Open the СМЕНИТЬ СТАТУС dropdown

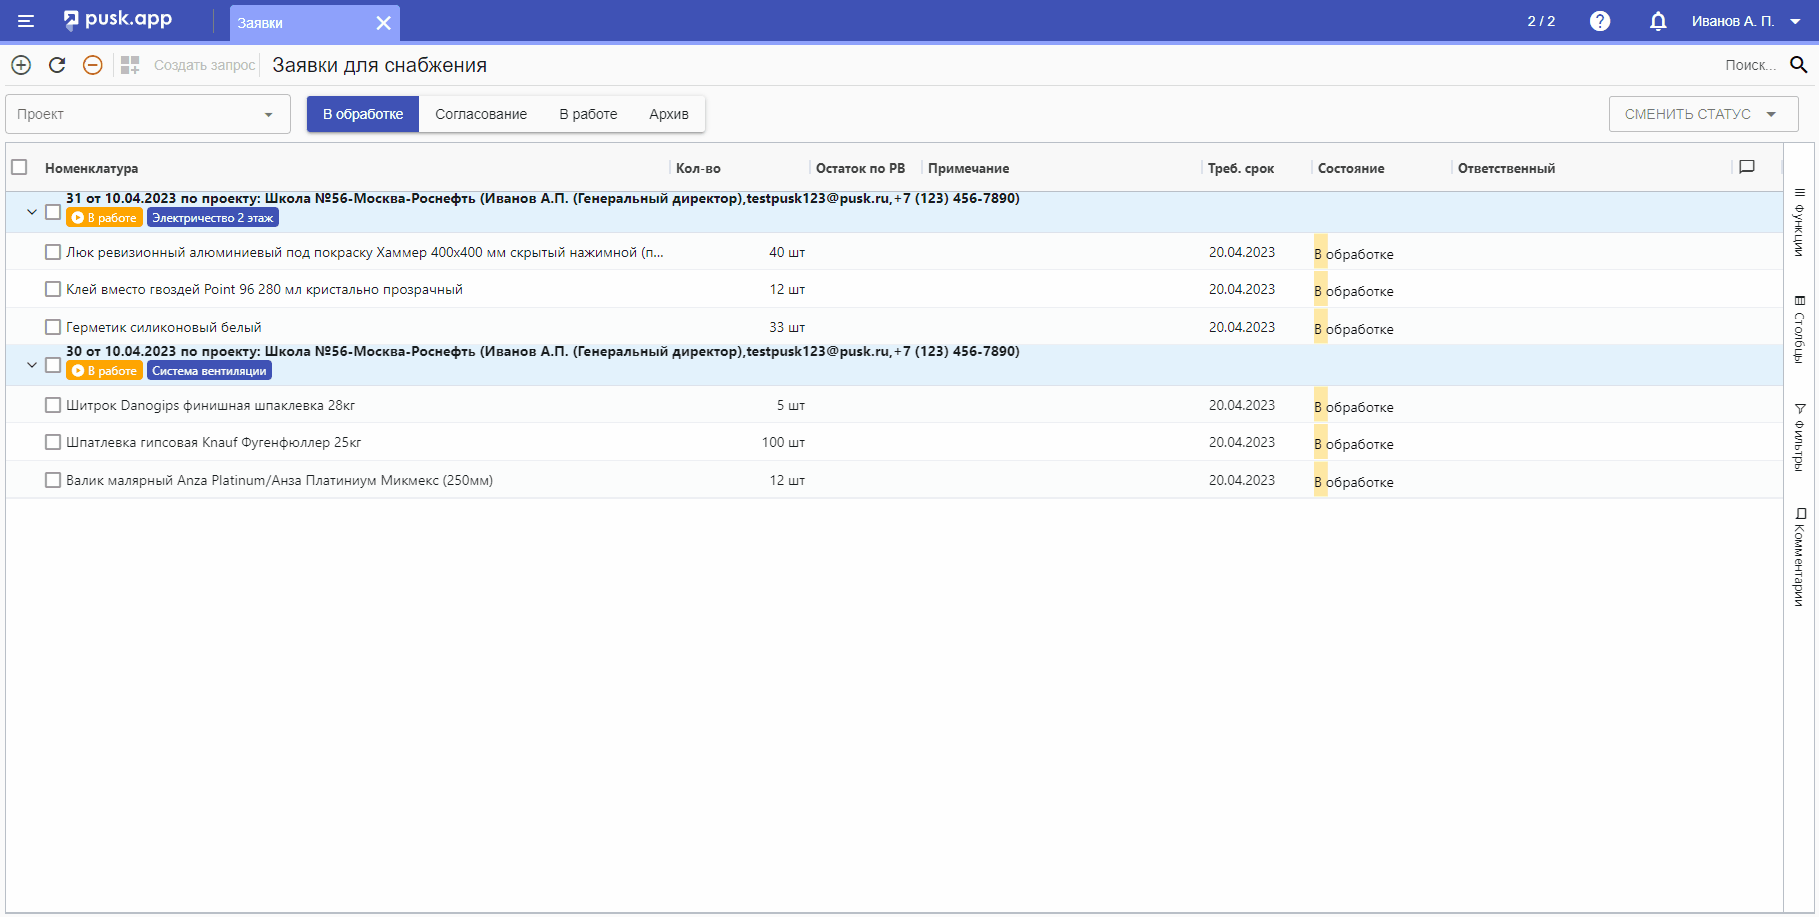tap(1703, 114)
